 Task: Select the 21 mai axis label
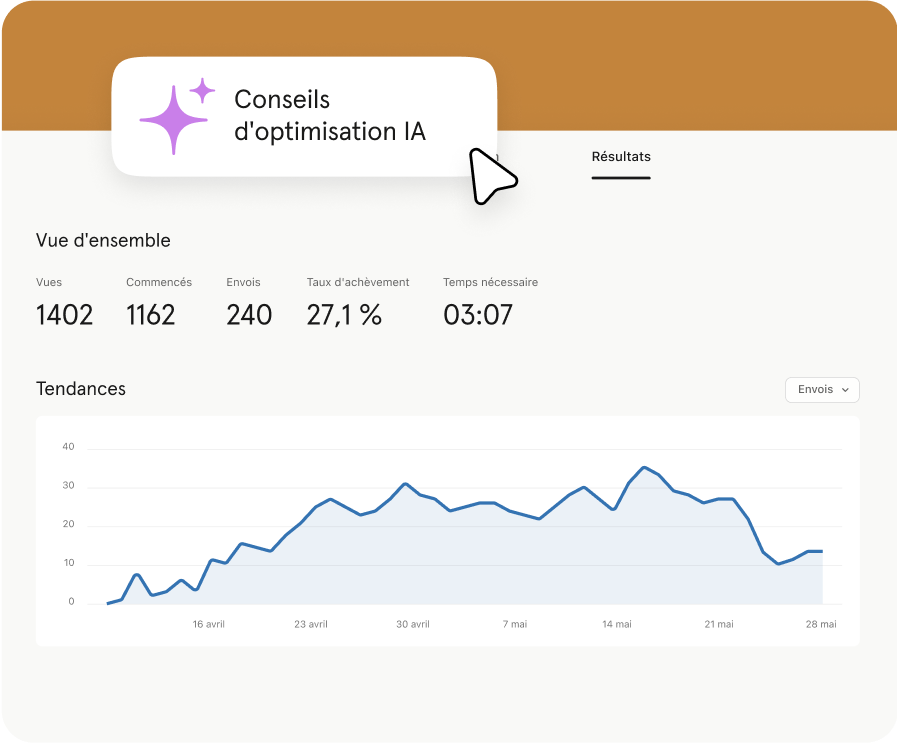tap(718, 624)
